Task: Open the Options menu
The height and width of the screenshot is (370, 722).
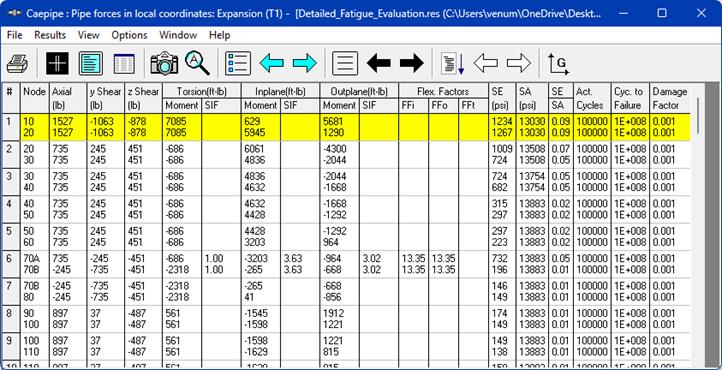Action: [129, 35]
